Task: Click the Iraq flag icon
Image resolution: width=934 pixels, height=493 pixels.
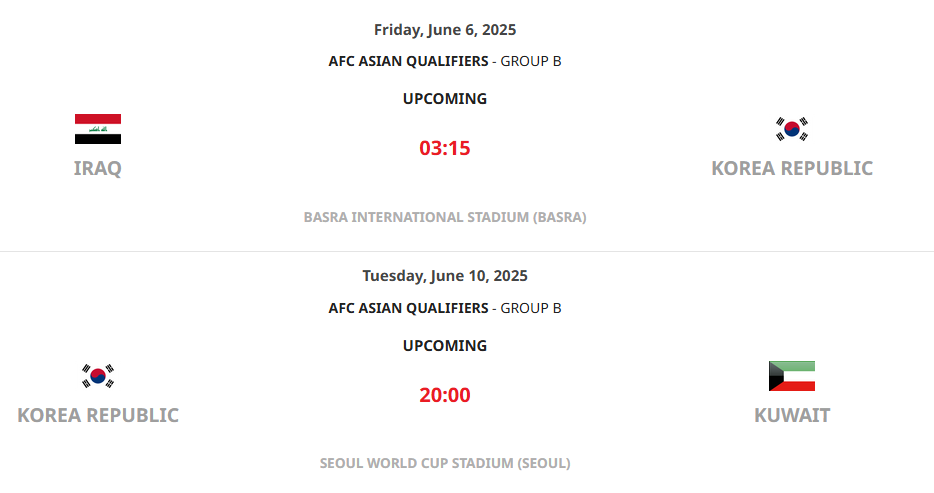Action: pos(98,129)
